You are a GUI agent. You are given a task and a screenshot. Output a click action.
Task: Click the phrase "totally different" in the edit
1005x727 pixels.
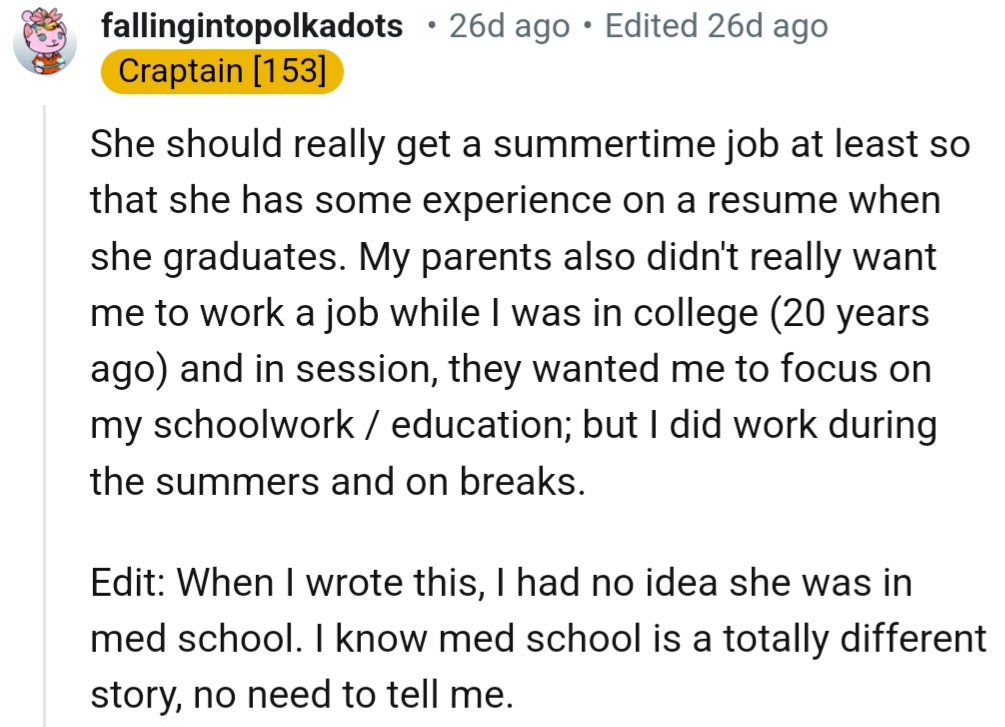point(841,638)
